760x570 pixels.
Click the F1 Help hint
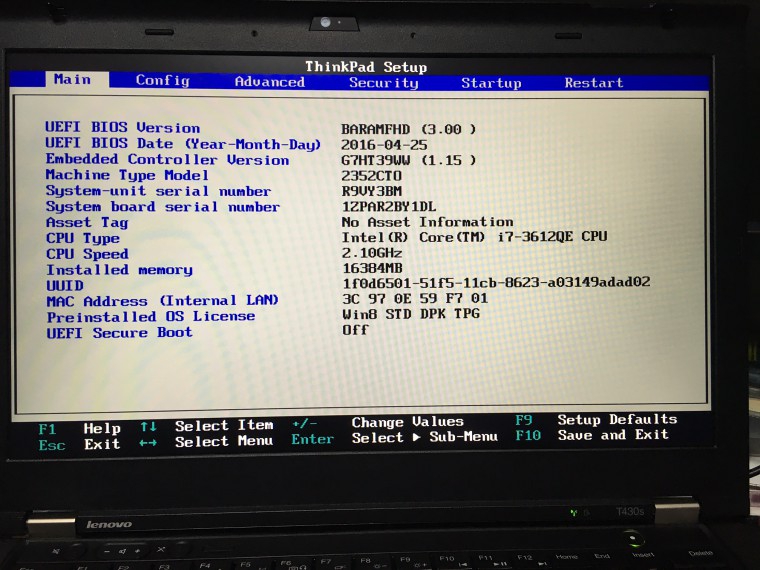tap(79, 429)
